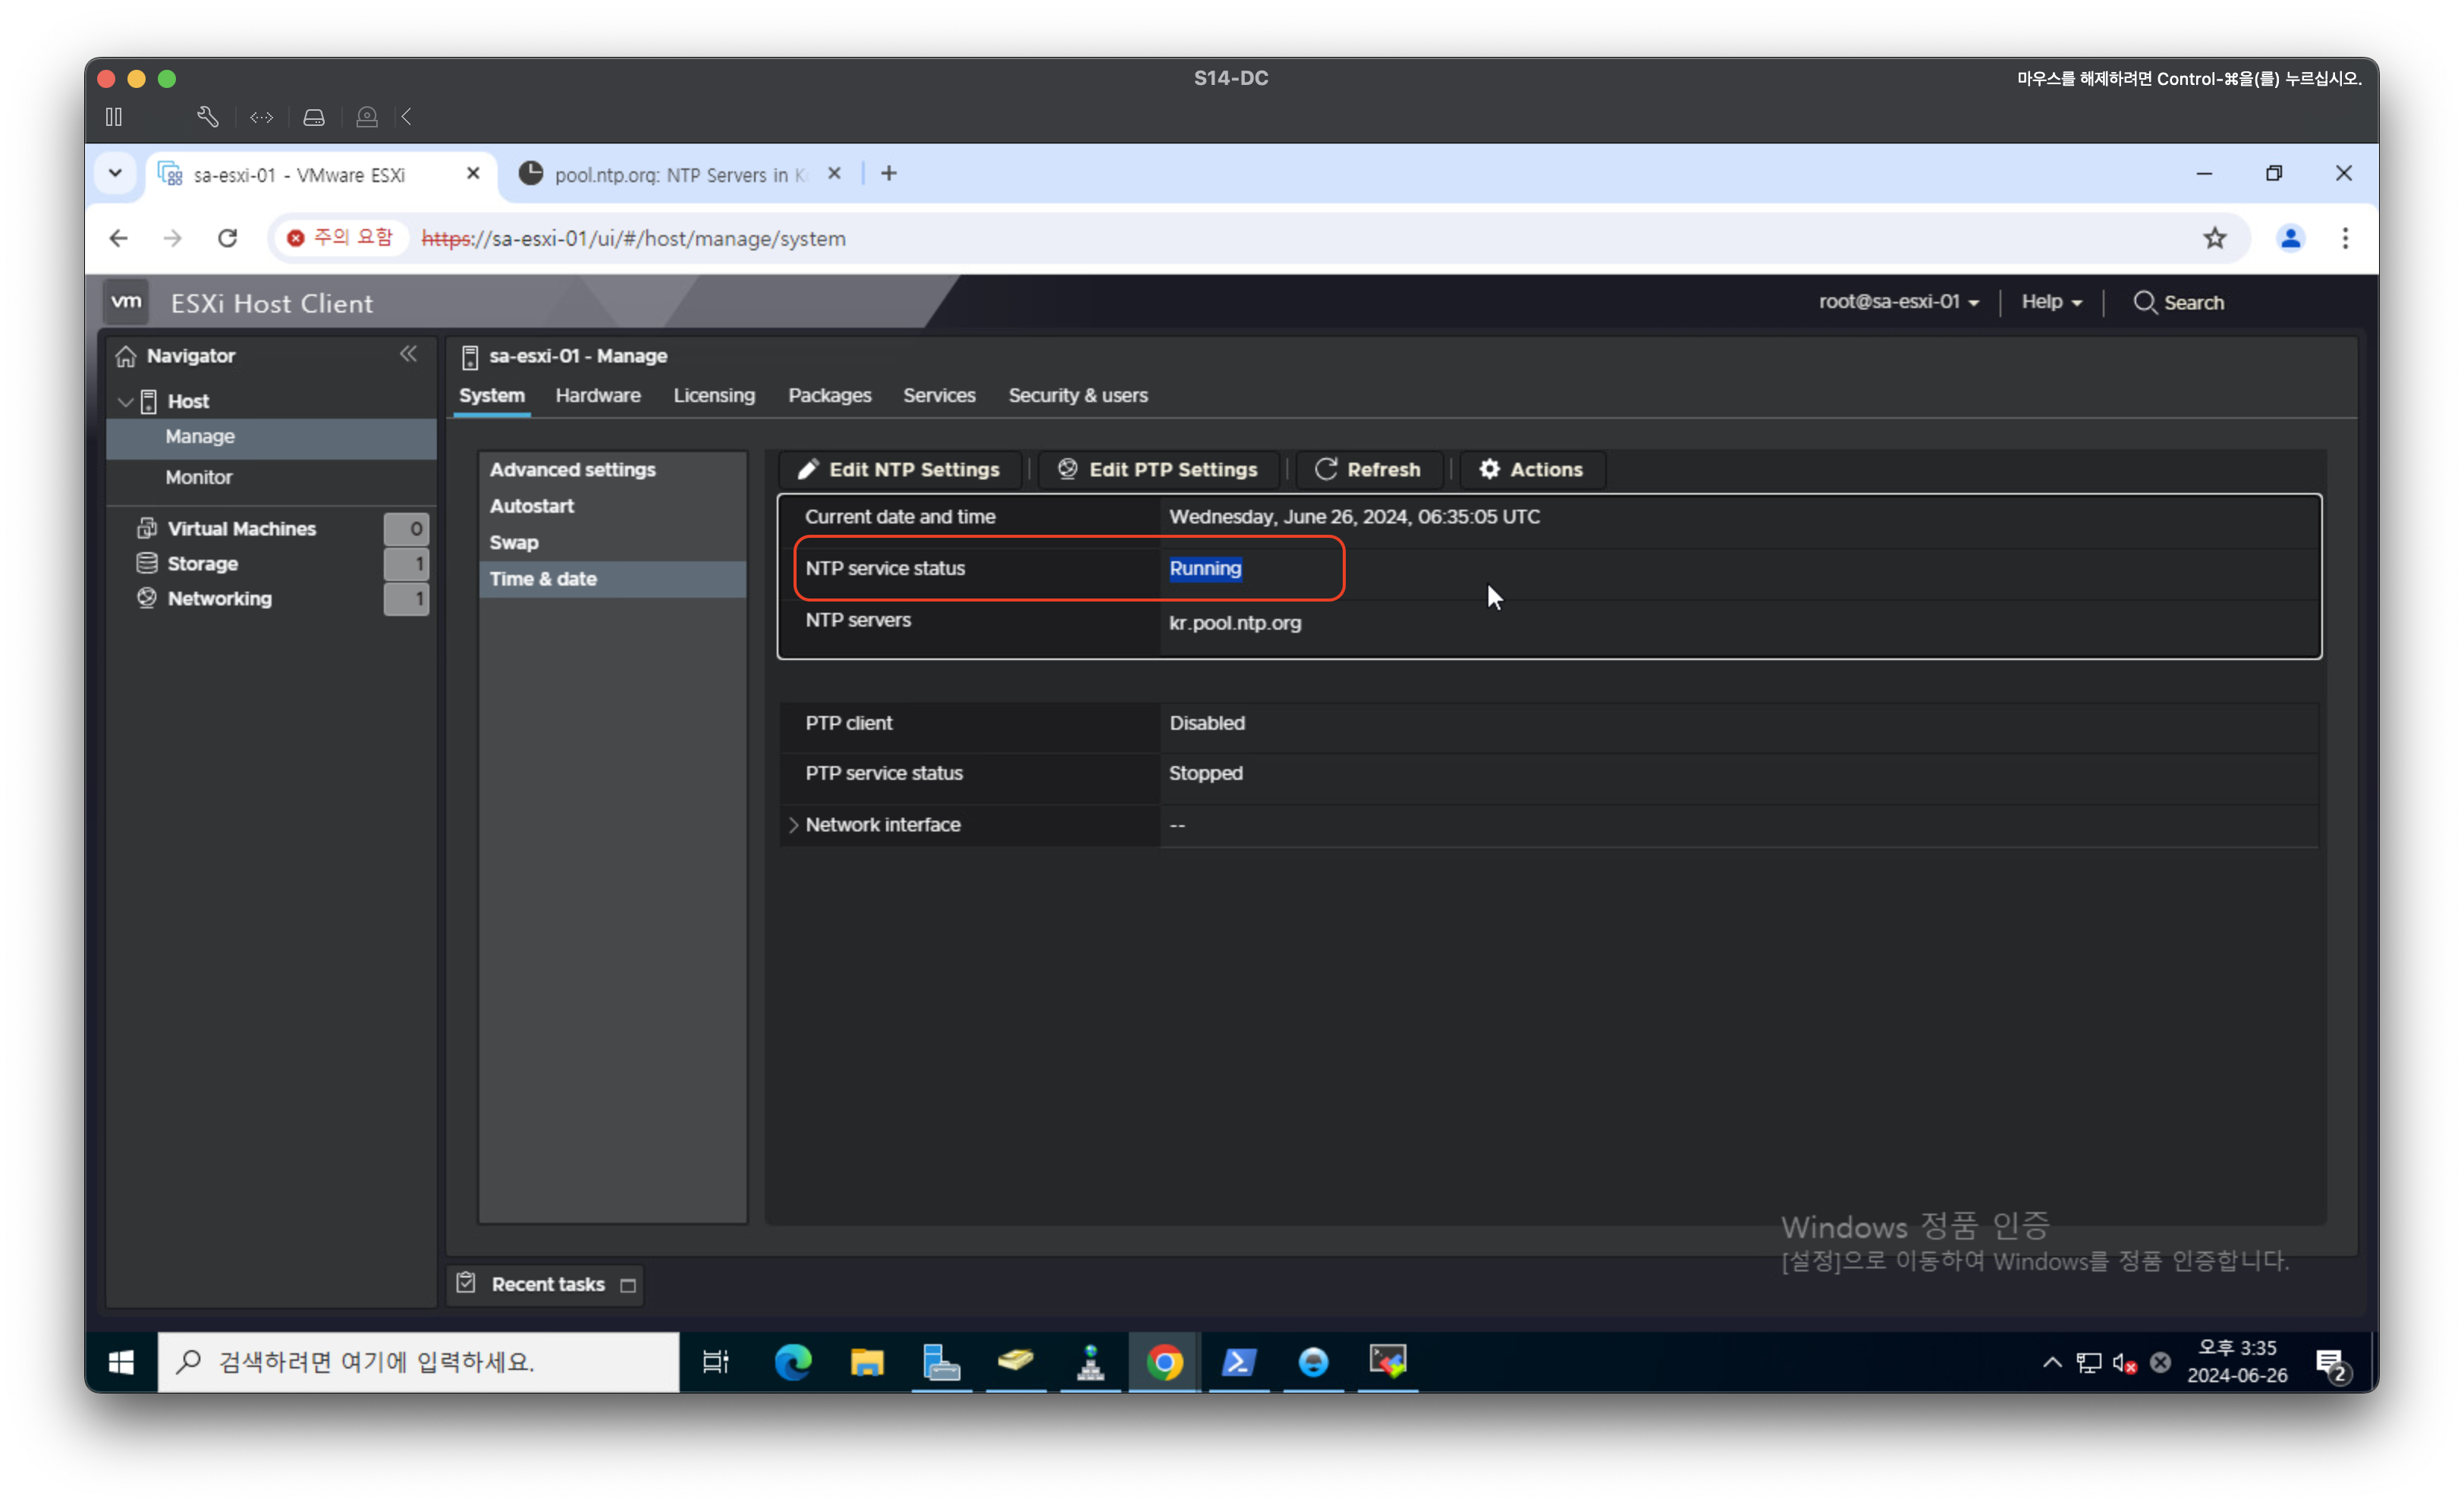Open the Actions gear menu
Screen dimensions: 2464x1505
tap(1531, 469)
